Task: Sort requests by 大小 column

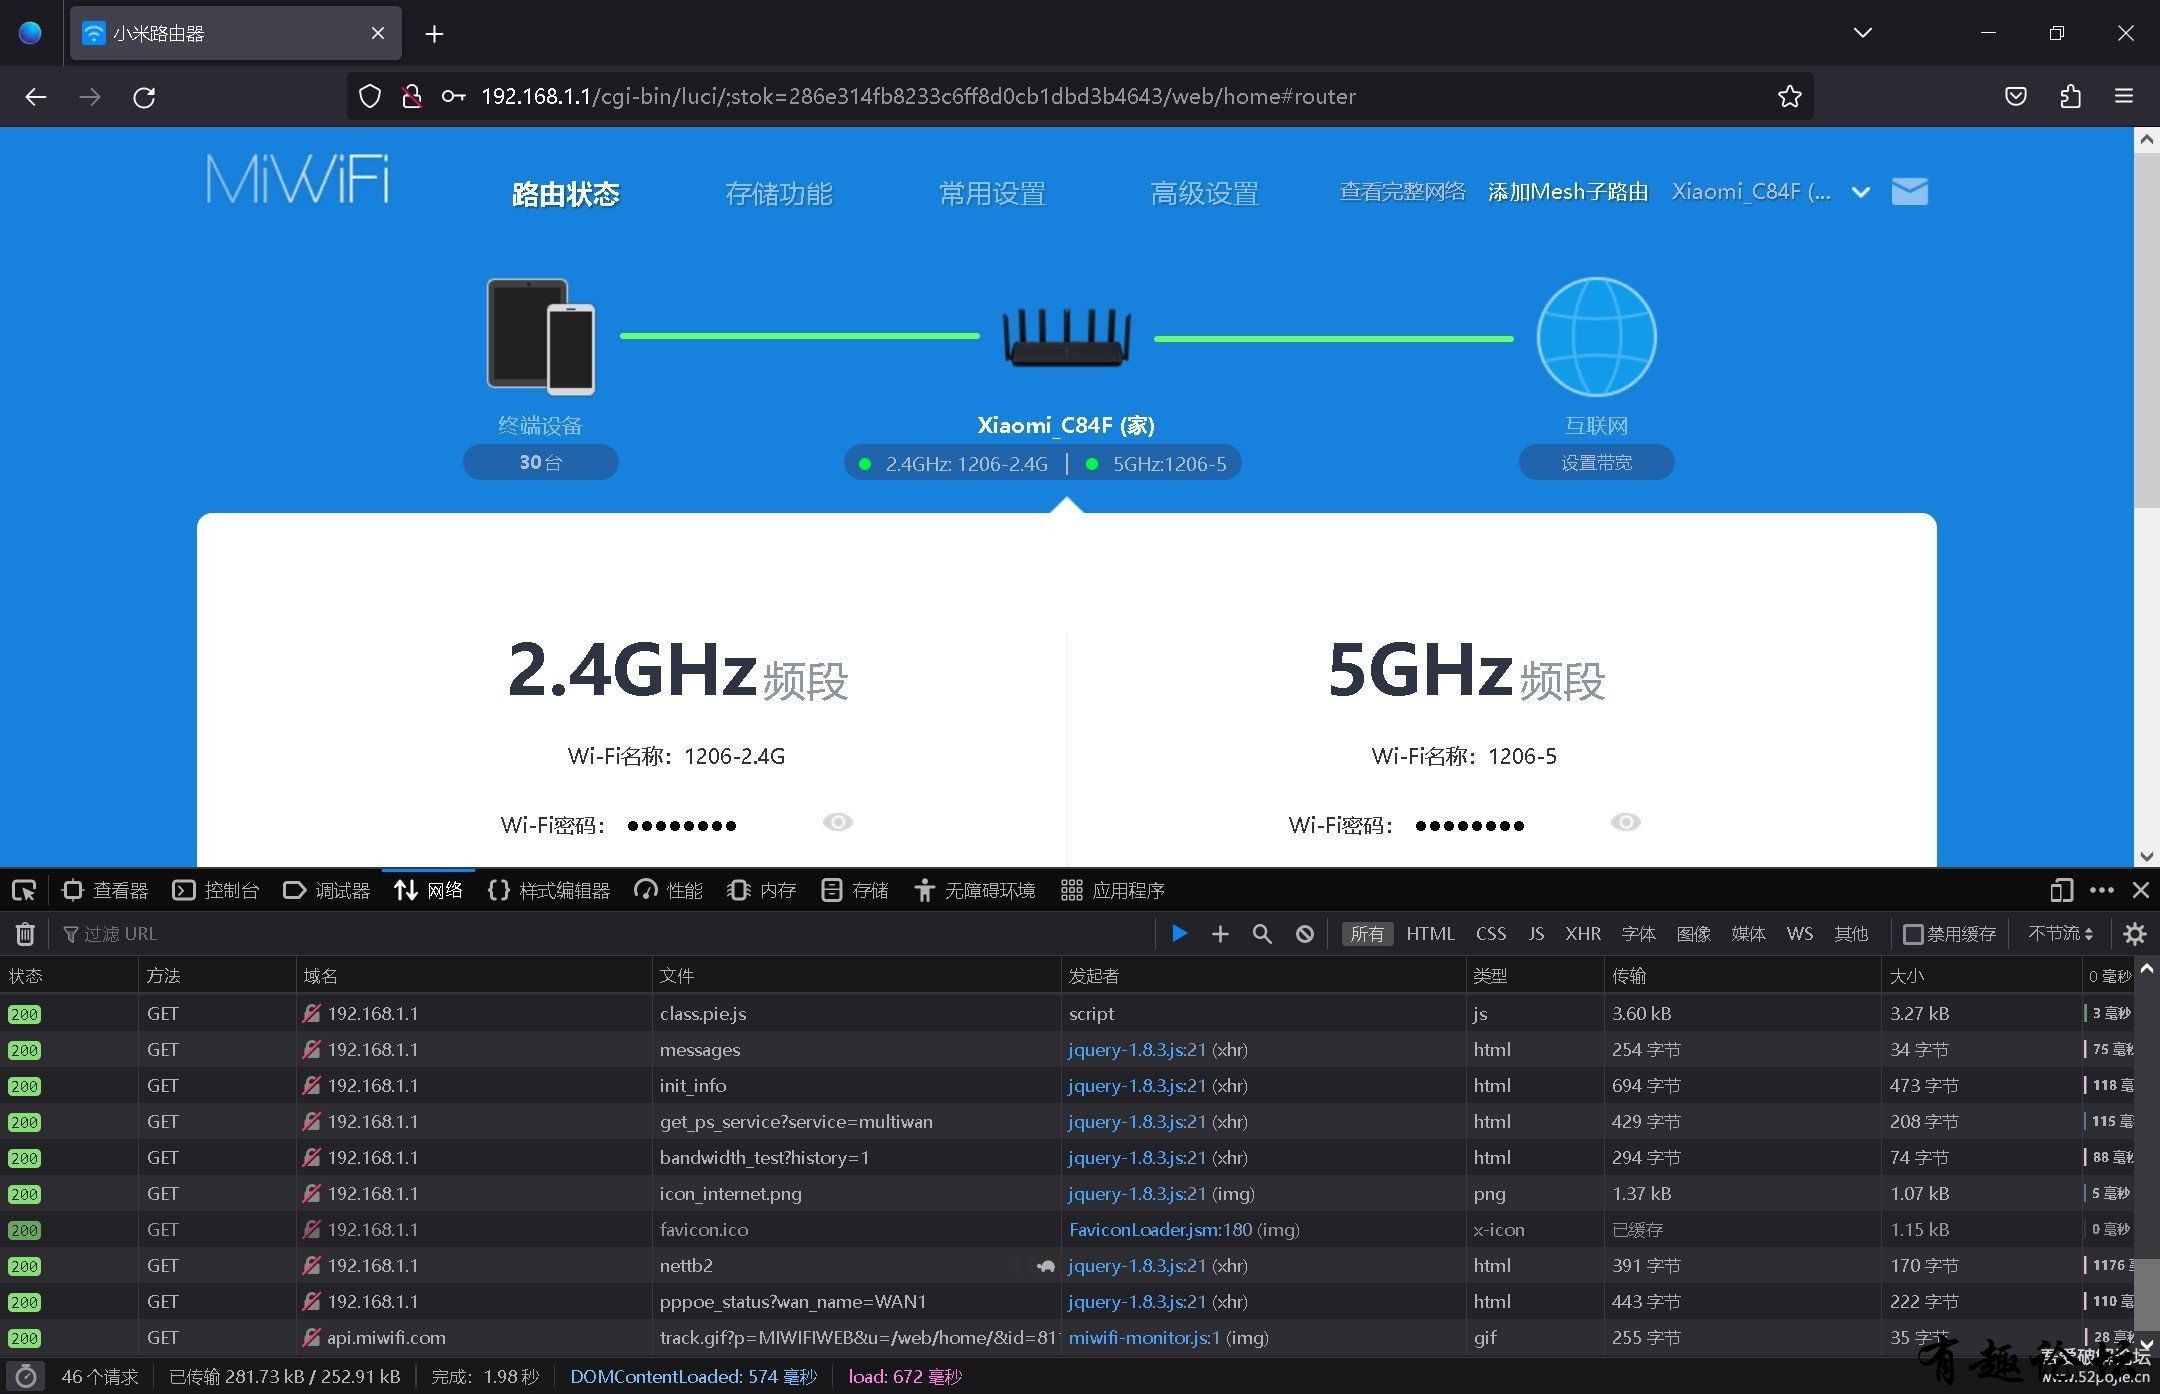Action: coord(1981,975)
